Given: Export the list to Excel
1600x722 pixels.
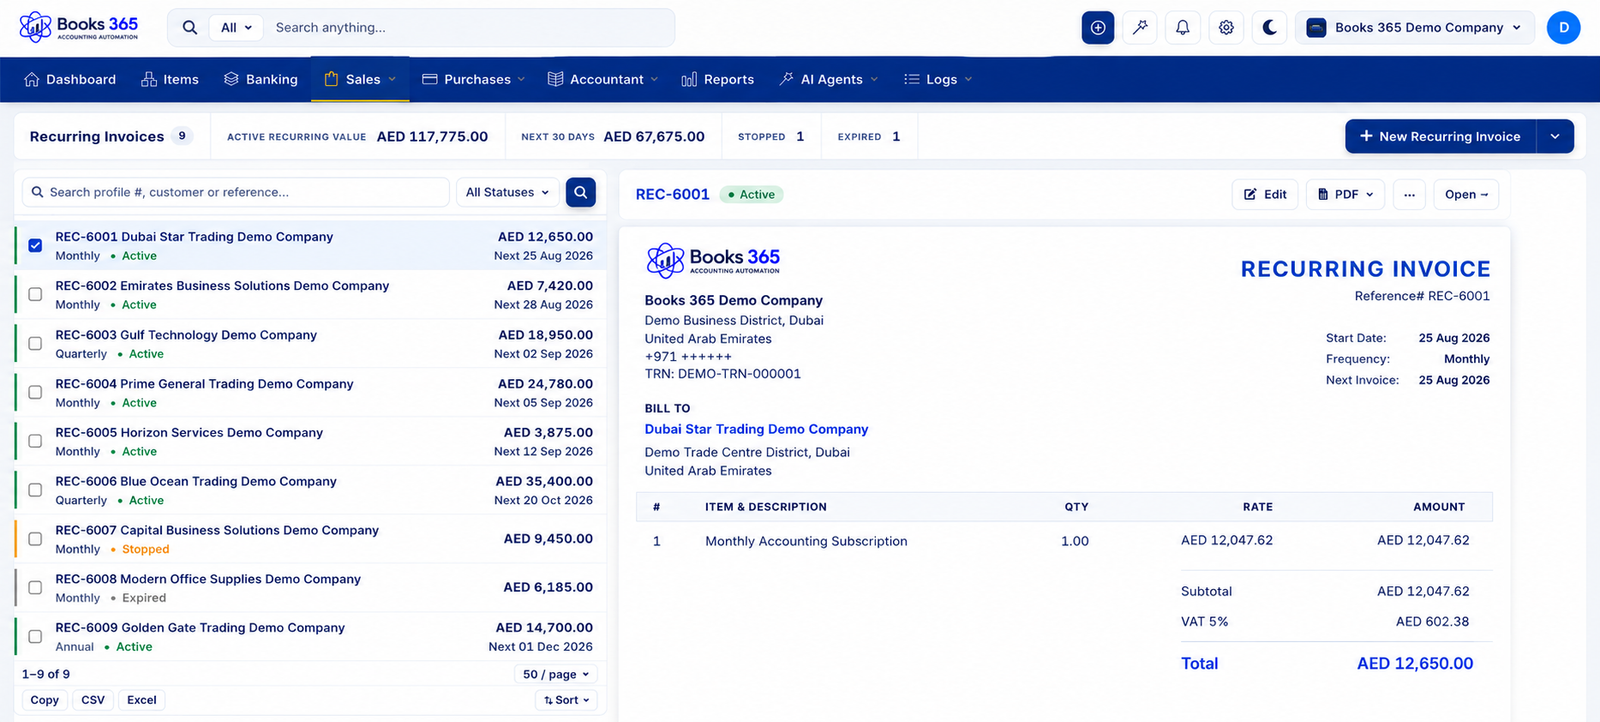Looking at the screenshot, I should click(142, 700).
